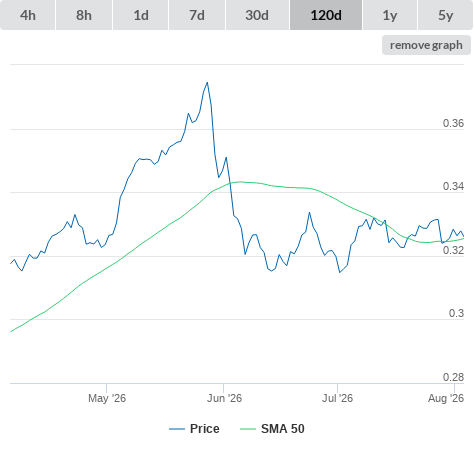
Task: Click the 0.36 y-axis value label
Action: coord(453,123)
